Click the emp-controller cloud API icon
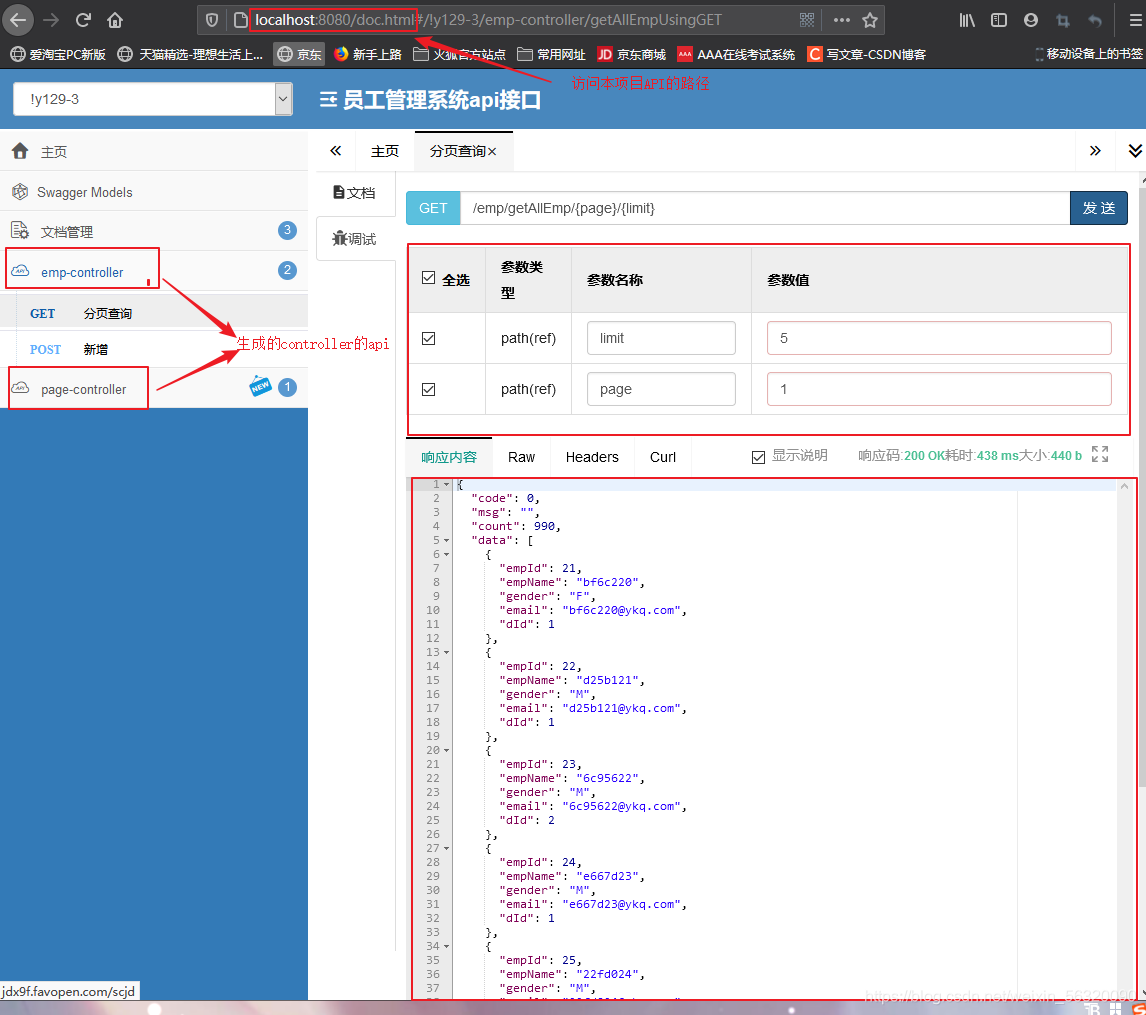Viewport: 1146px width, 1015px height. click(x=20, y=271)
